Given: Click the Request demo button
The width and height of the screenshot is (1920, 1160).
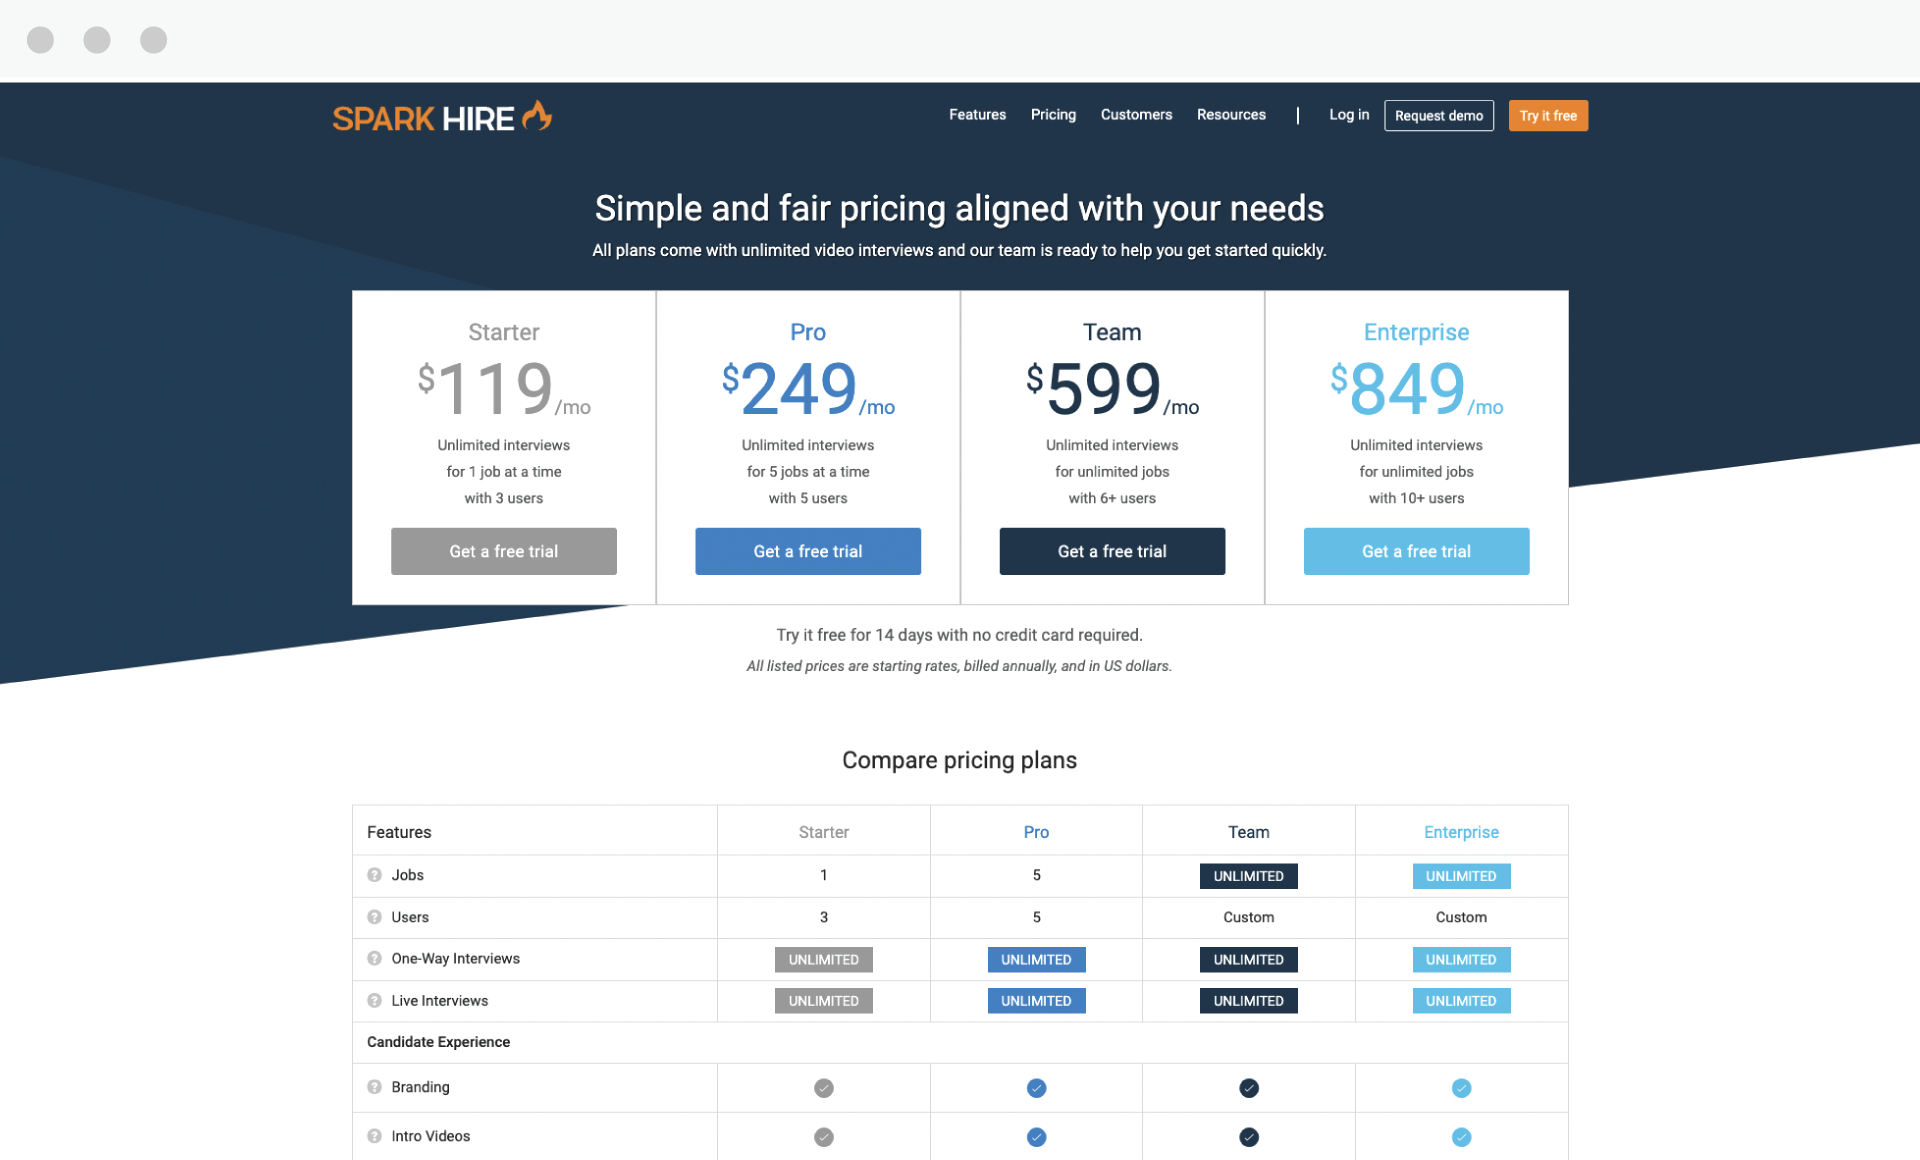Looking at the screenshot, I should coord(1439,116).
